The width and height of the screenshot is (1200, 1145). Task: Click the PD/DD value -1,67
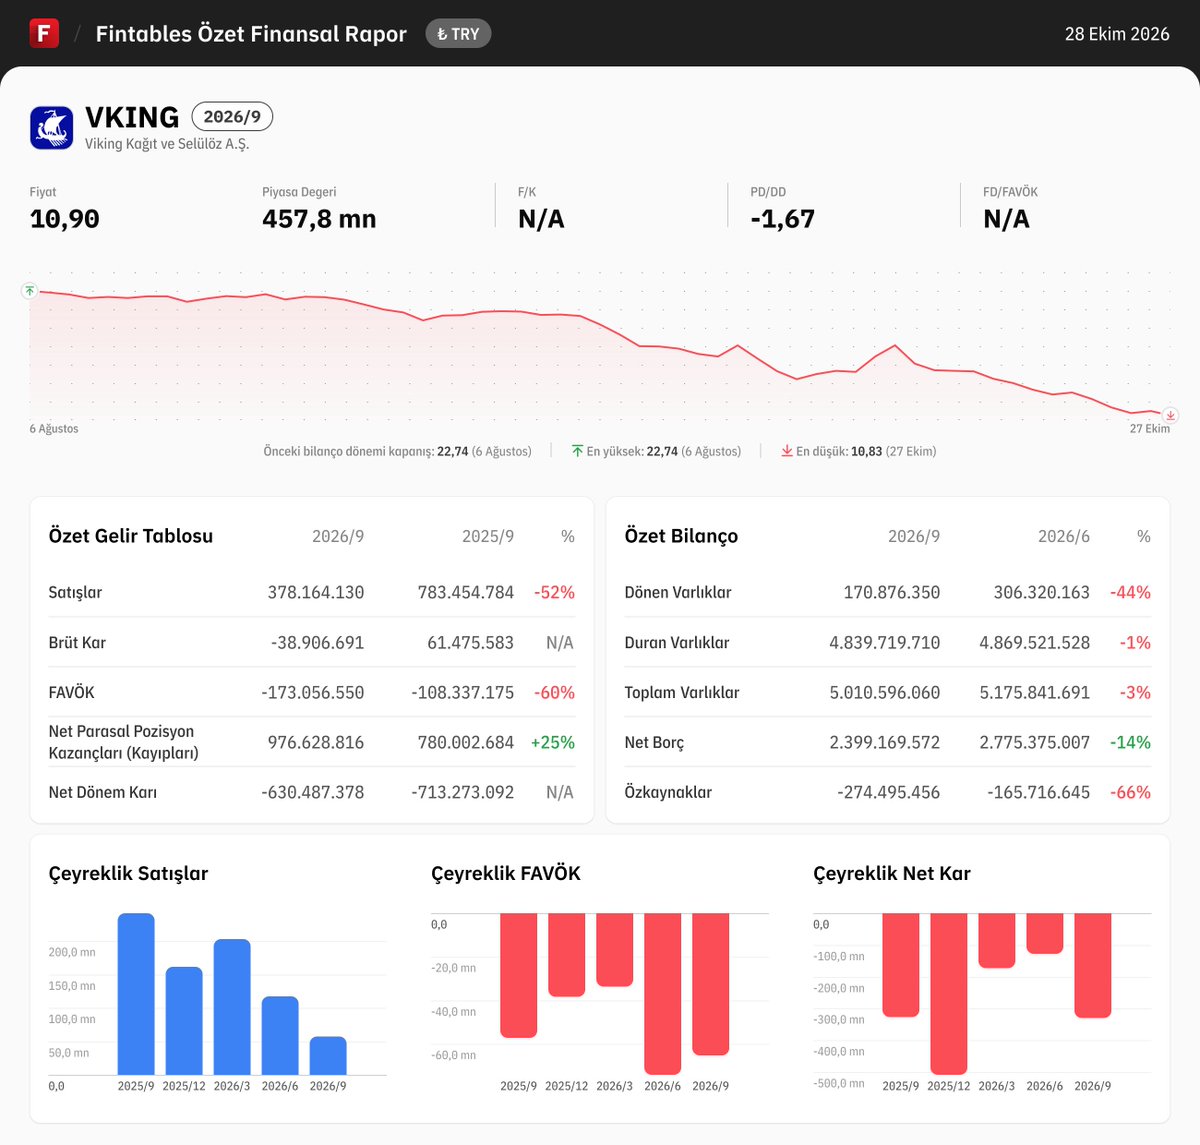pos(783,219)
